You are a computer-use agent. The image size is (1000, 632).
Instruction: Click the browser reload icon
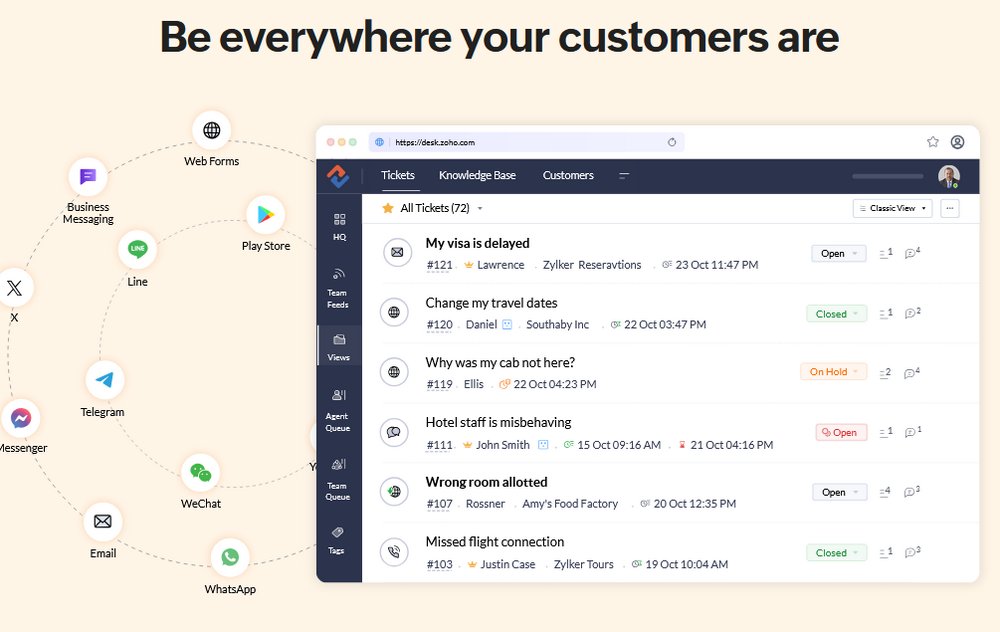(x=672, y=142)
